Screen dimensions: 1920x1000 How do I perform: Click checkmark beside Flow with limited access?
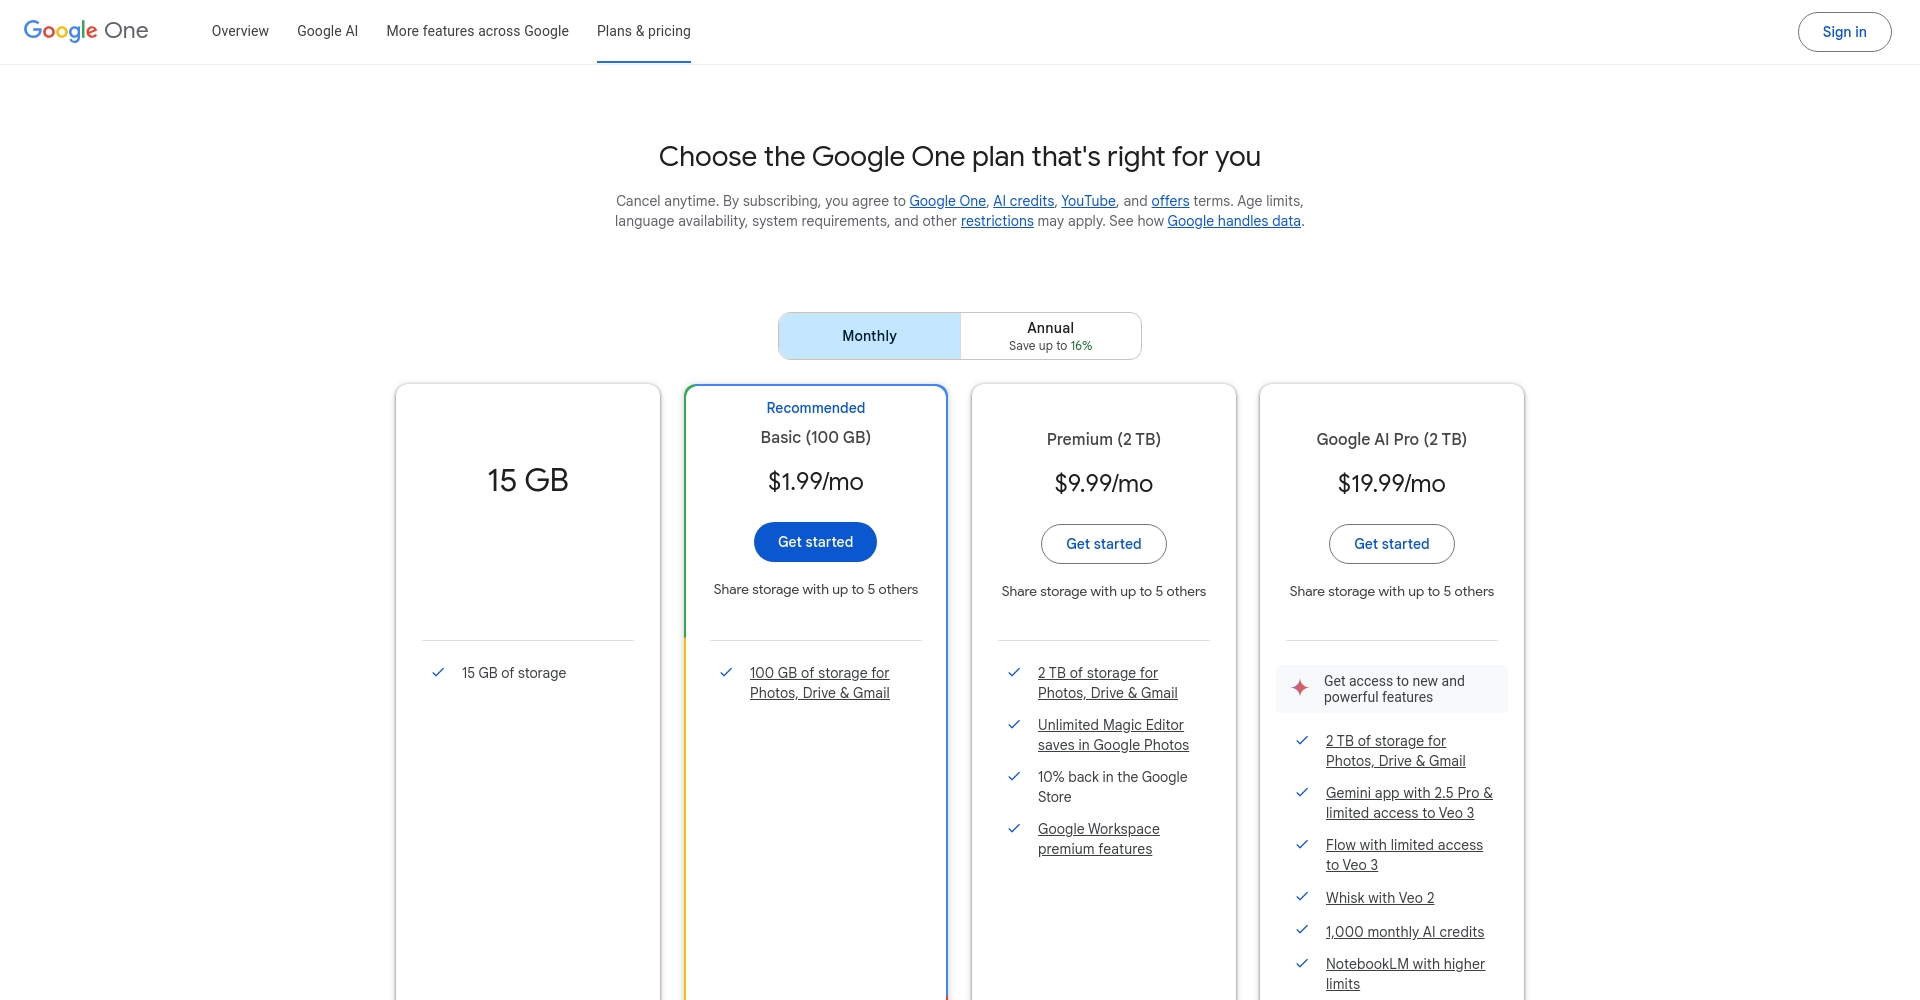click(x=1302, y=845)
